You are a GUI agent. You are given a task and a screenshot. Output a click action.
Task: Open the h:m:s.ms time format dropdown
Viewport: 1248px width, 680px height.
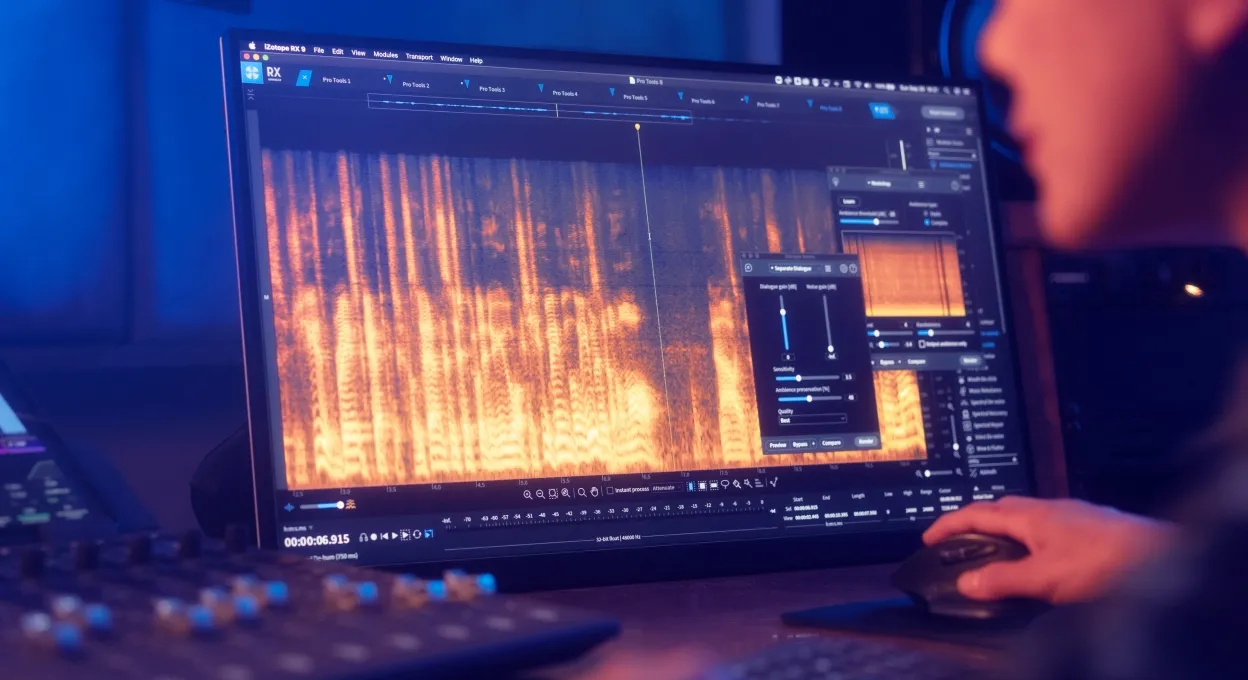(298, 529)
